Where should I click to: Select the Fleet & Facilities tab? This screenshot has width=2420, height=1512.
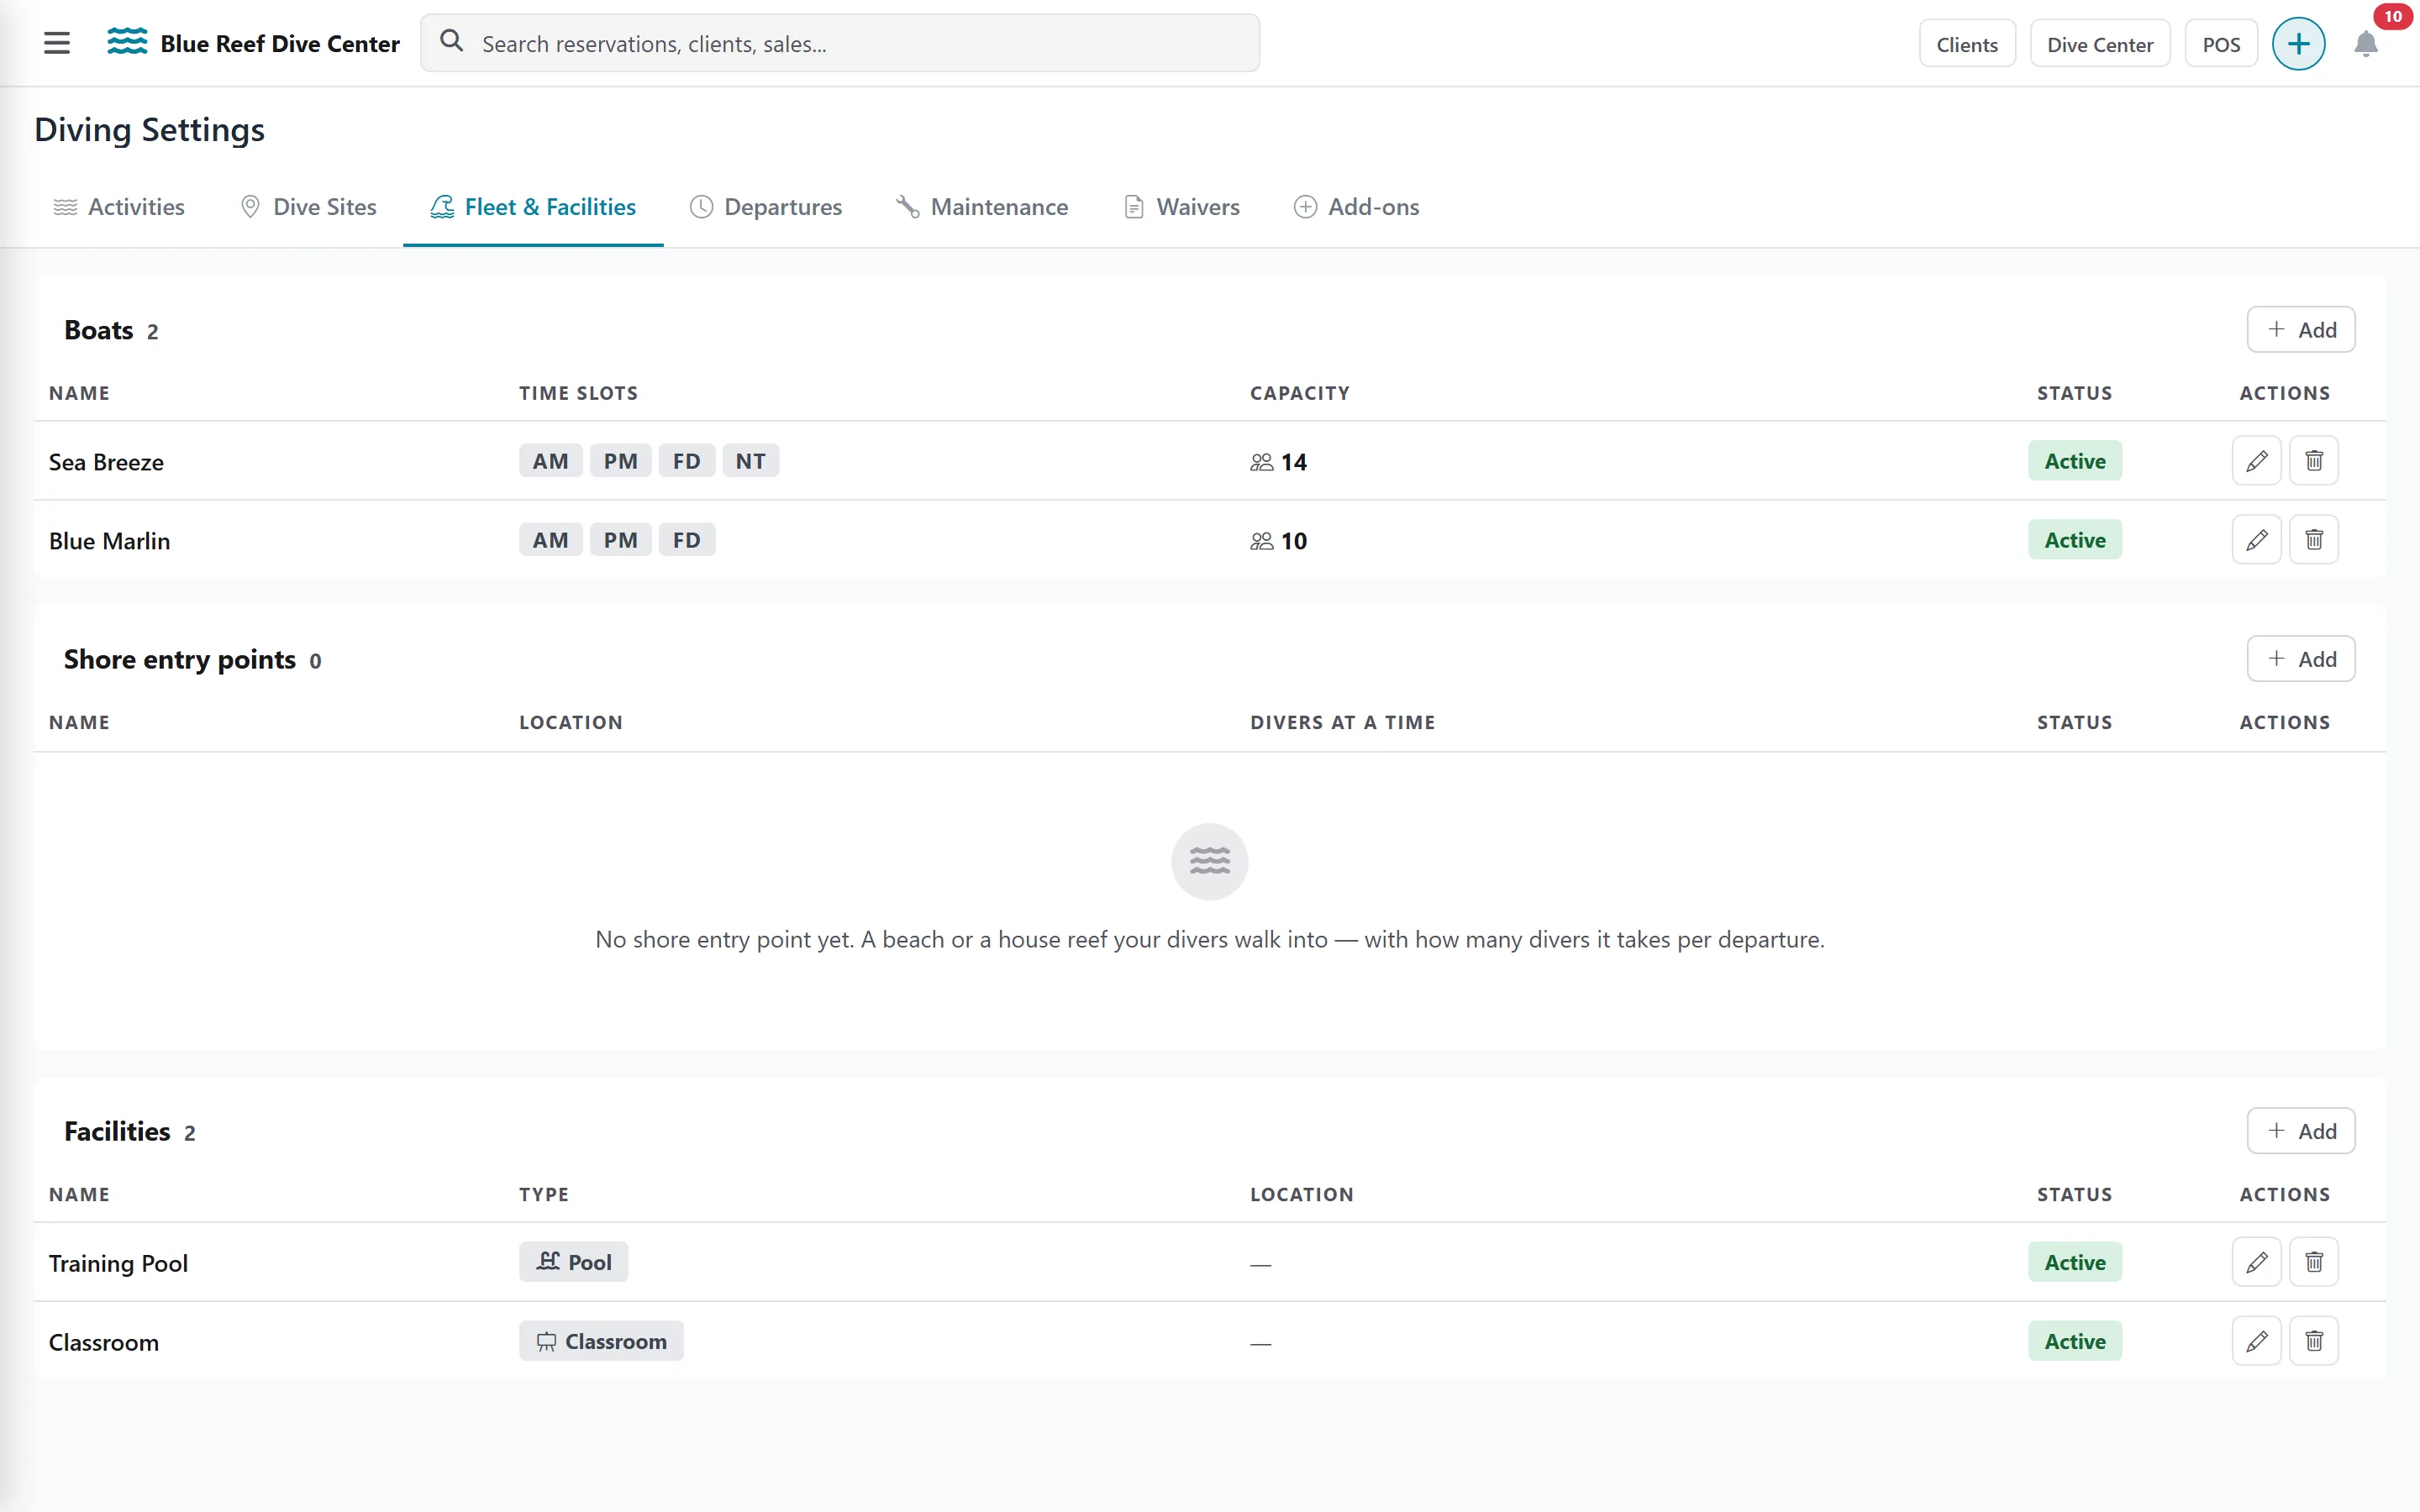tap(533, 207)
